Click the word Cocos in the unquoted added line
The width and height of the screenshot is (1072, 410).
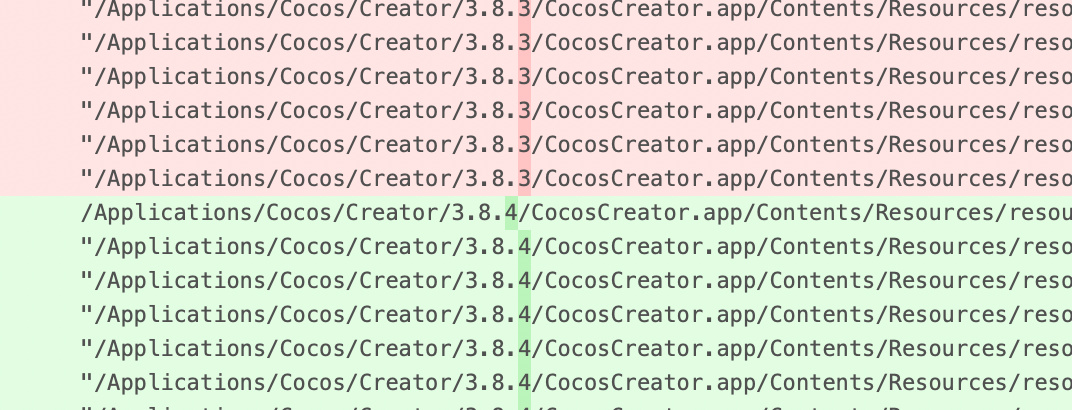(x=299, y=213)
